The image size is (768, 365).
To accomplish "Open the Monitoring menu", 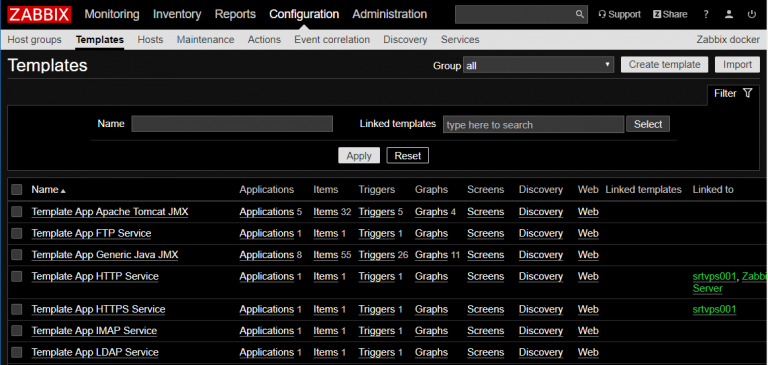I will point(112,15).
